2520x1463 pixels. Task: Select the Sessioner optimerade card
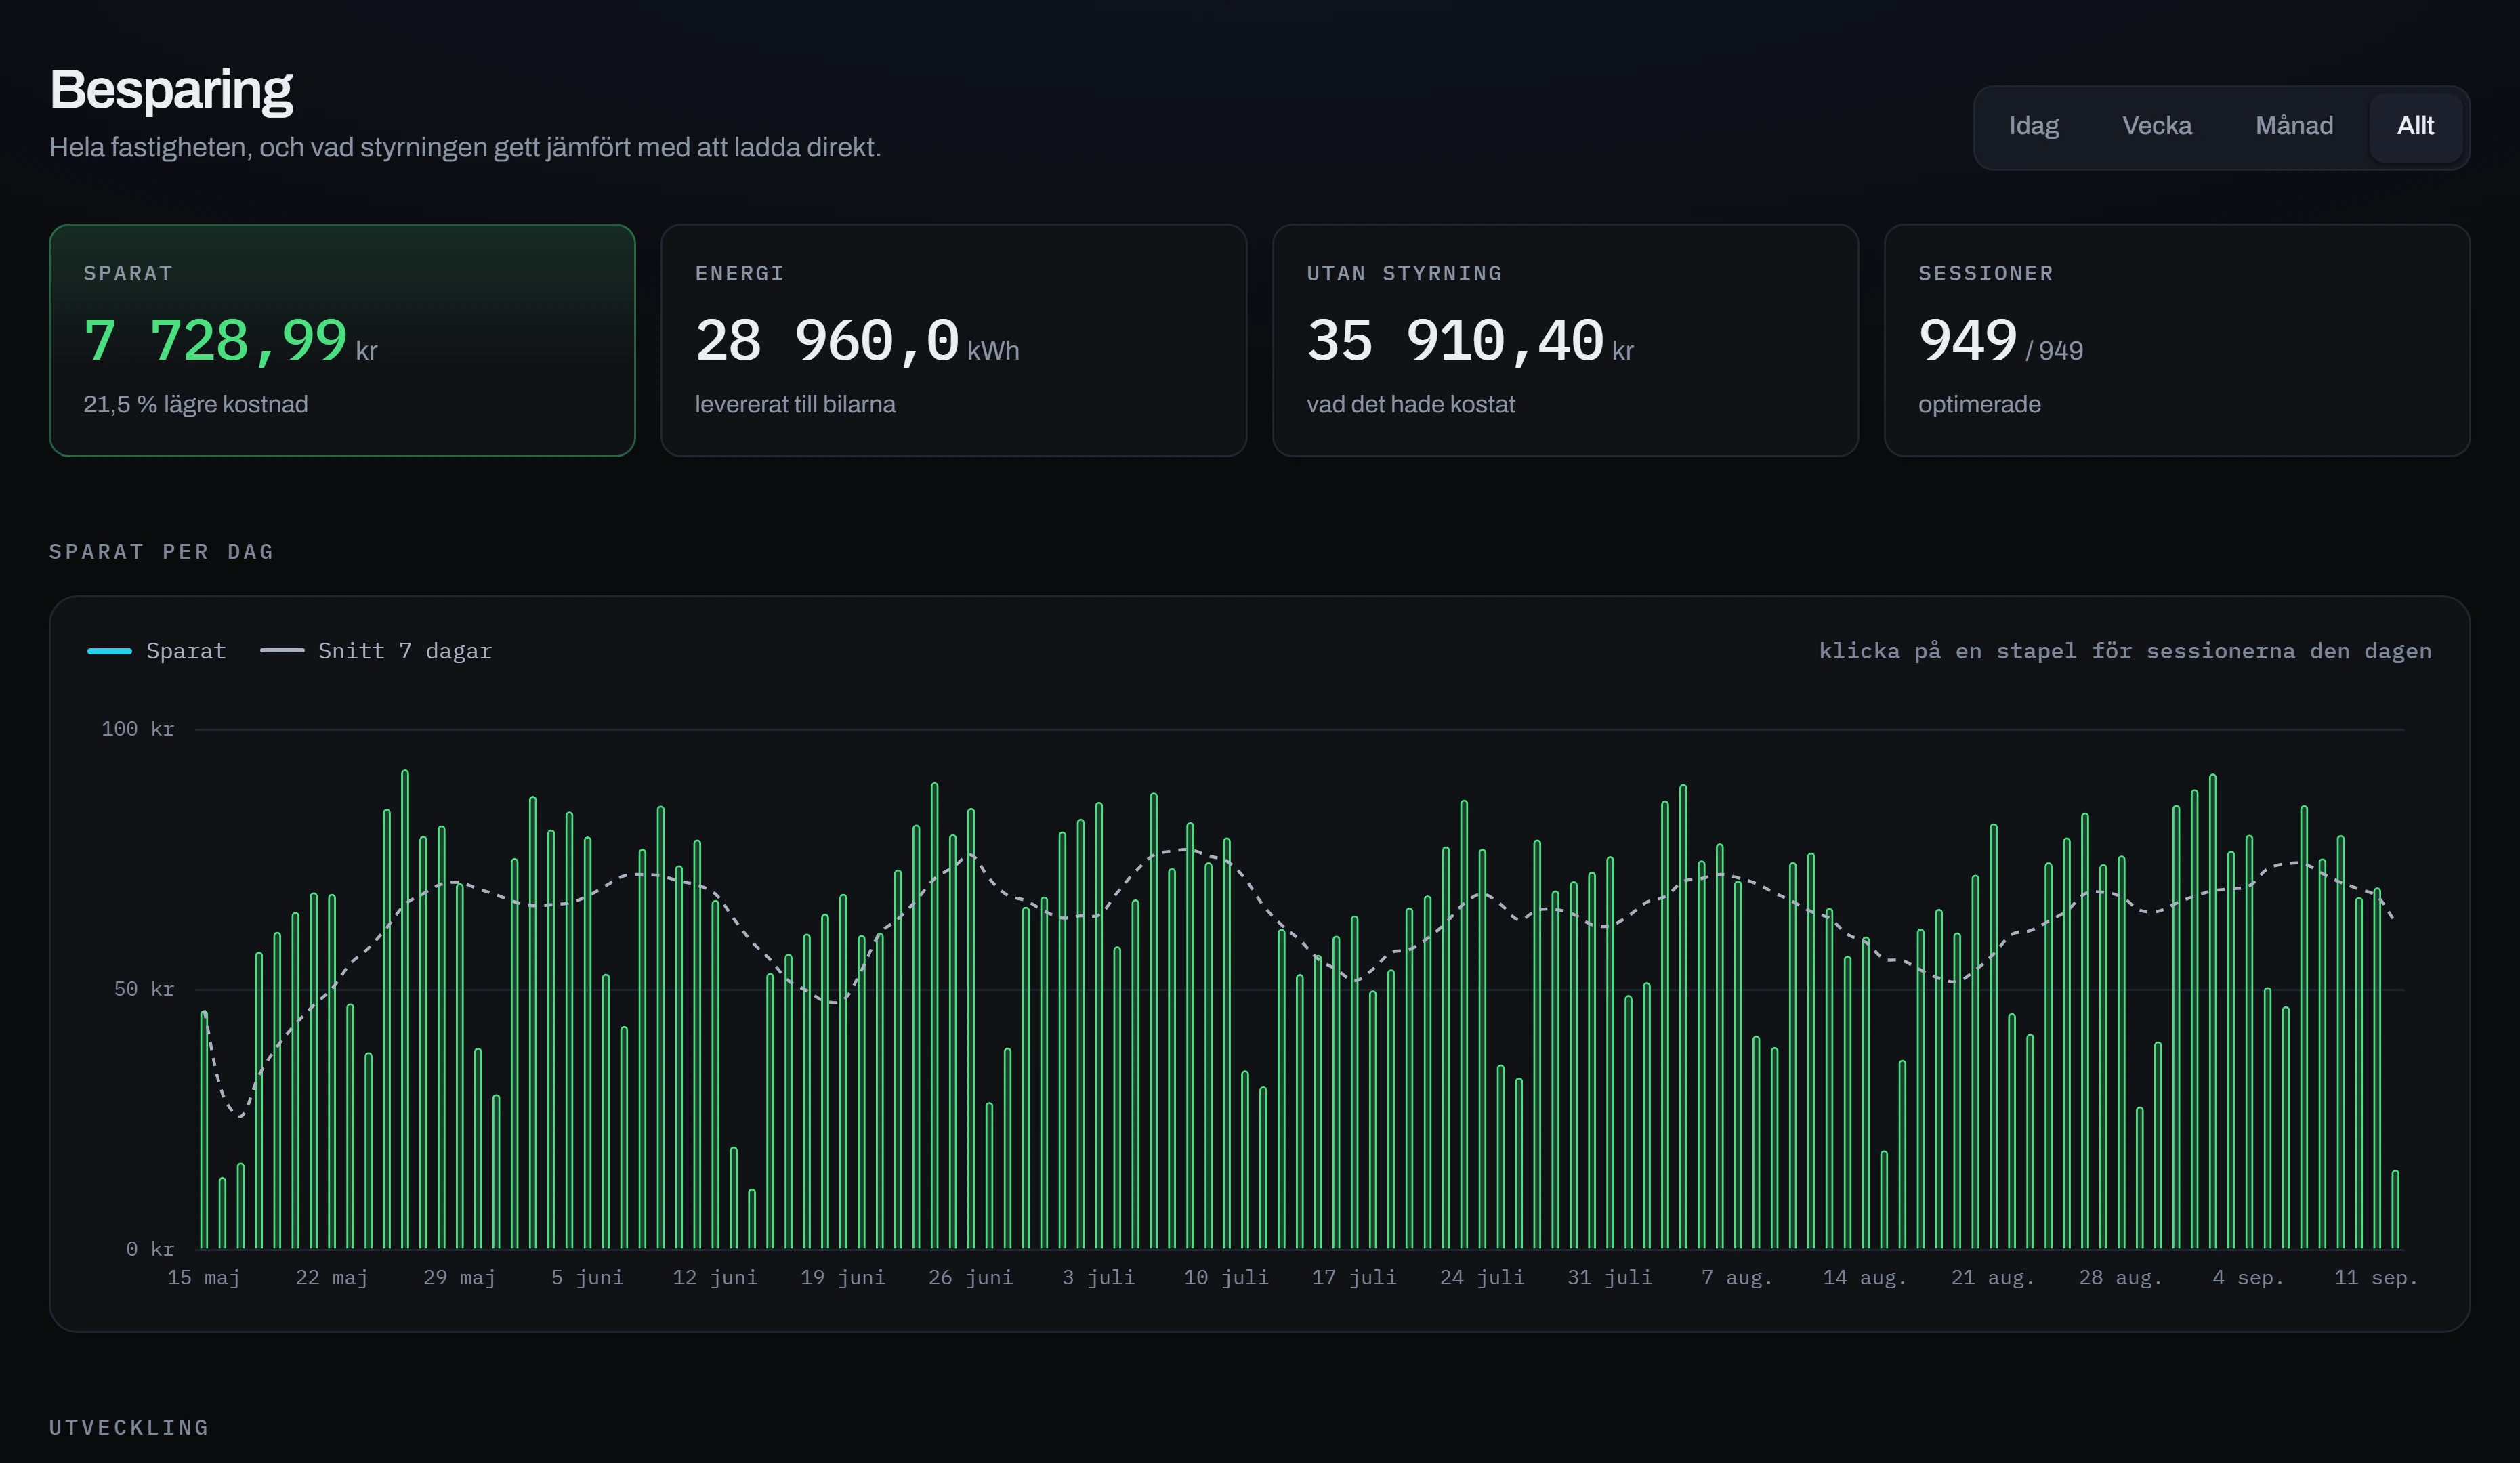(2177, 340)
